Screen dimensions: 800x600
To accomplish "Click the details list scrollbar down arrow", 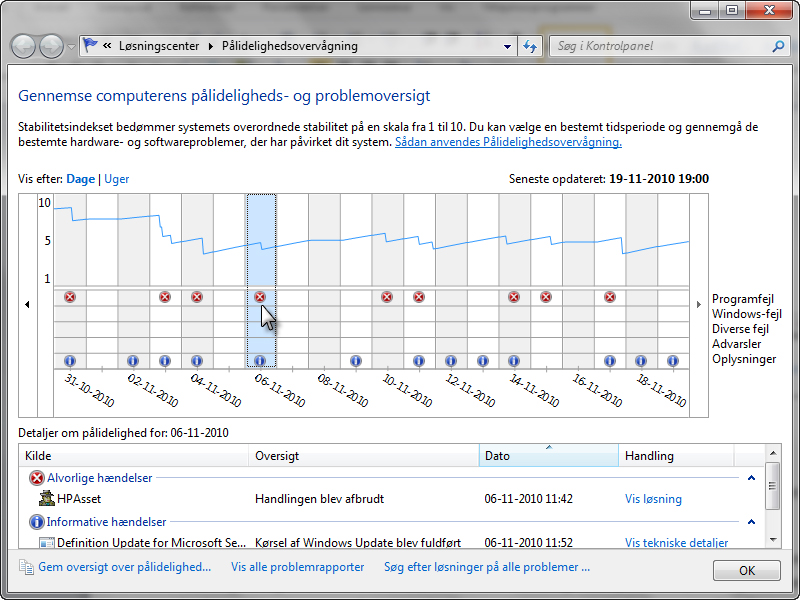I will click(772, 539).
